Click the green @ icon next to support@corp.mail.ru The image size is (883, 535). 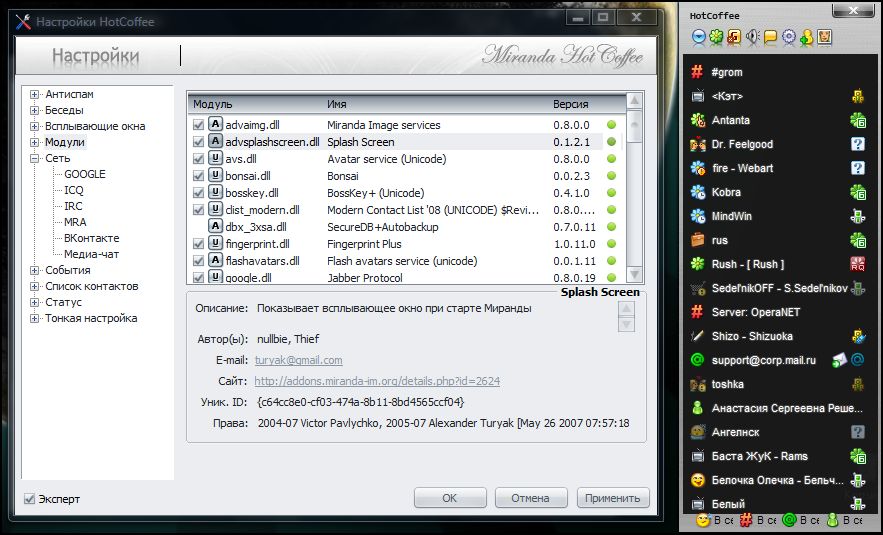pyautogui.click(x=698, y=360)
